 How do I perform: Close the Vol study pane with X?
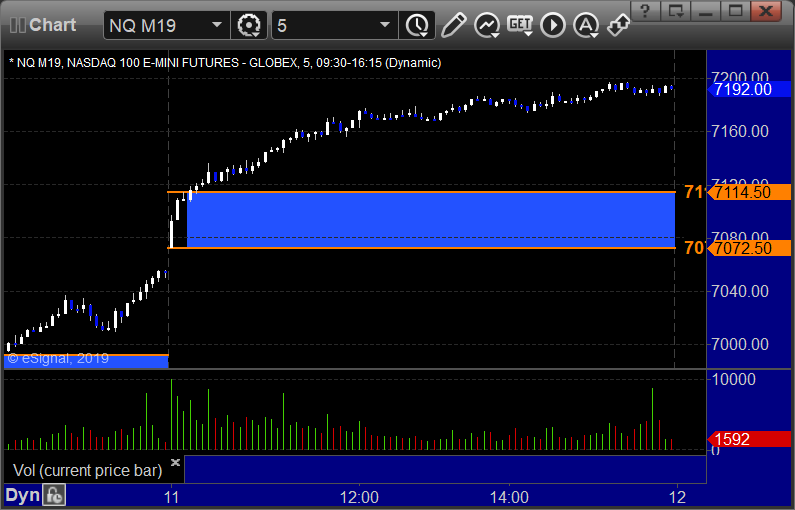175,462
